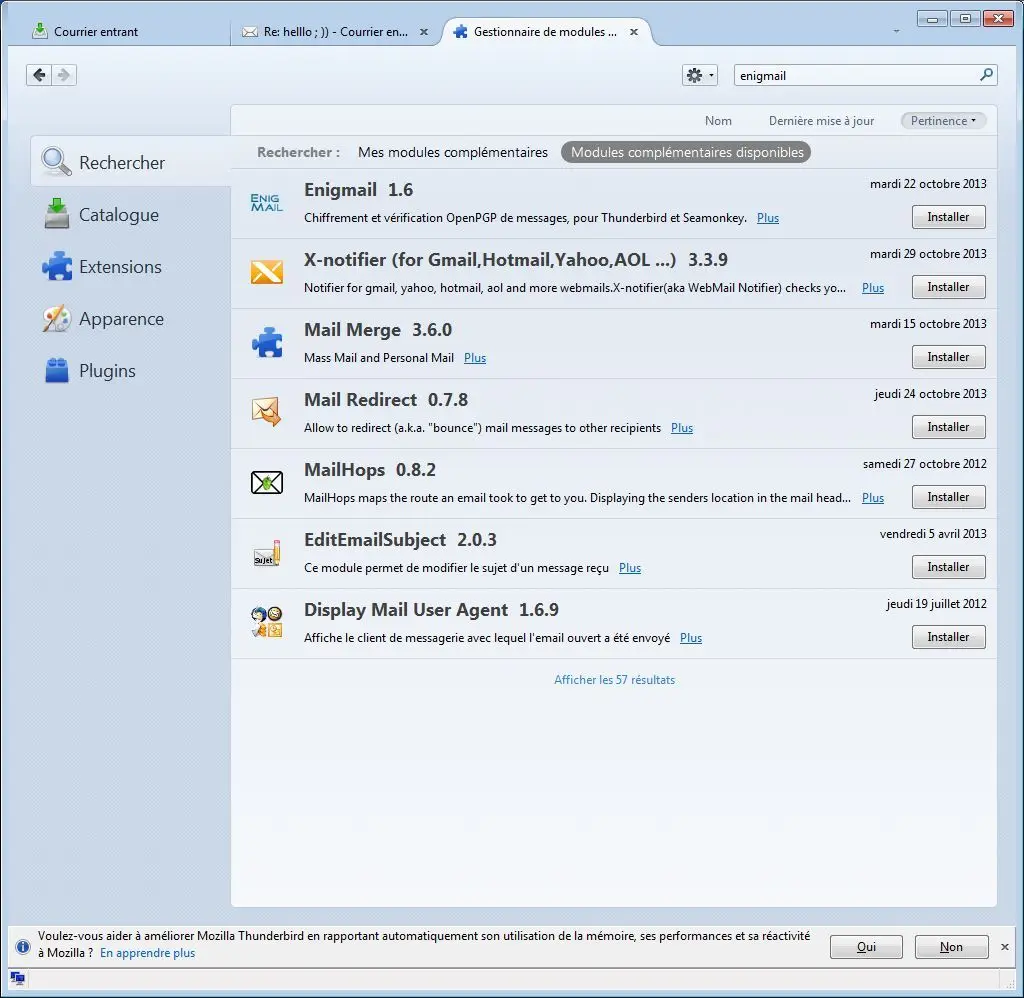Click the EditEmailSubject icon
Screen dimensions: 1024x998
pos(266,553)
